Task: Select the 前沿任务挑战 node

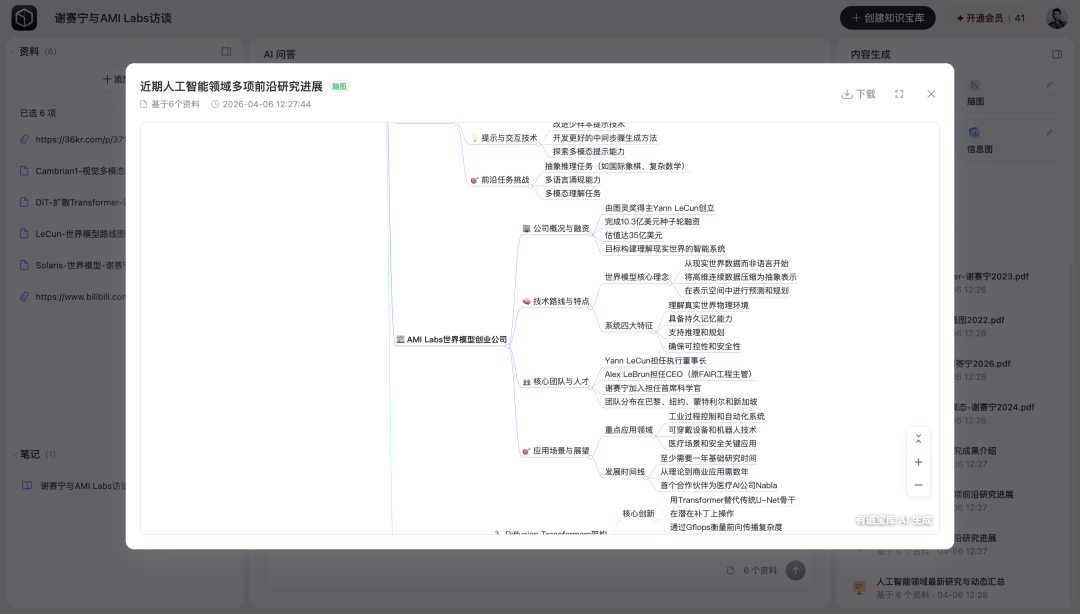Action: (x=500, y=181)
